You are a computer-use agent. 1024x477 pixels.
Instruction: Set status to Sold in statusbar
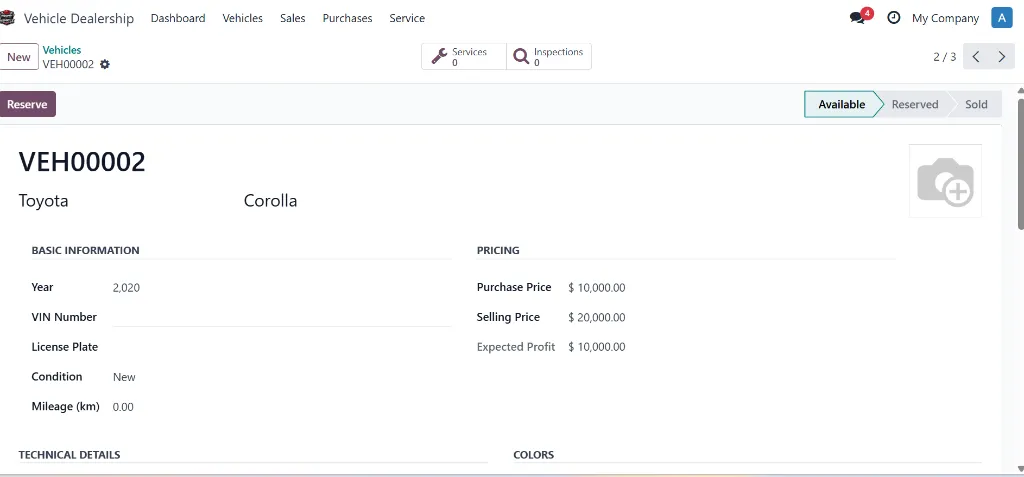(976, 105)
